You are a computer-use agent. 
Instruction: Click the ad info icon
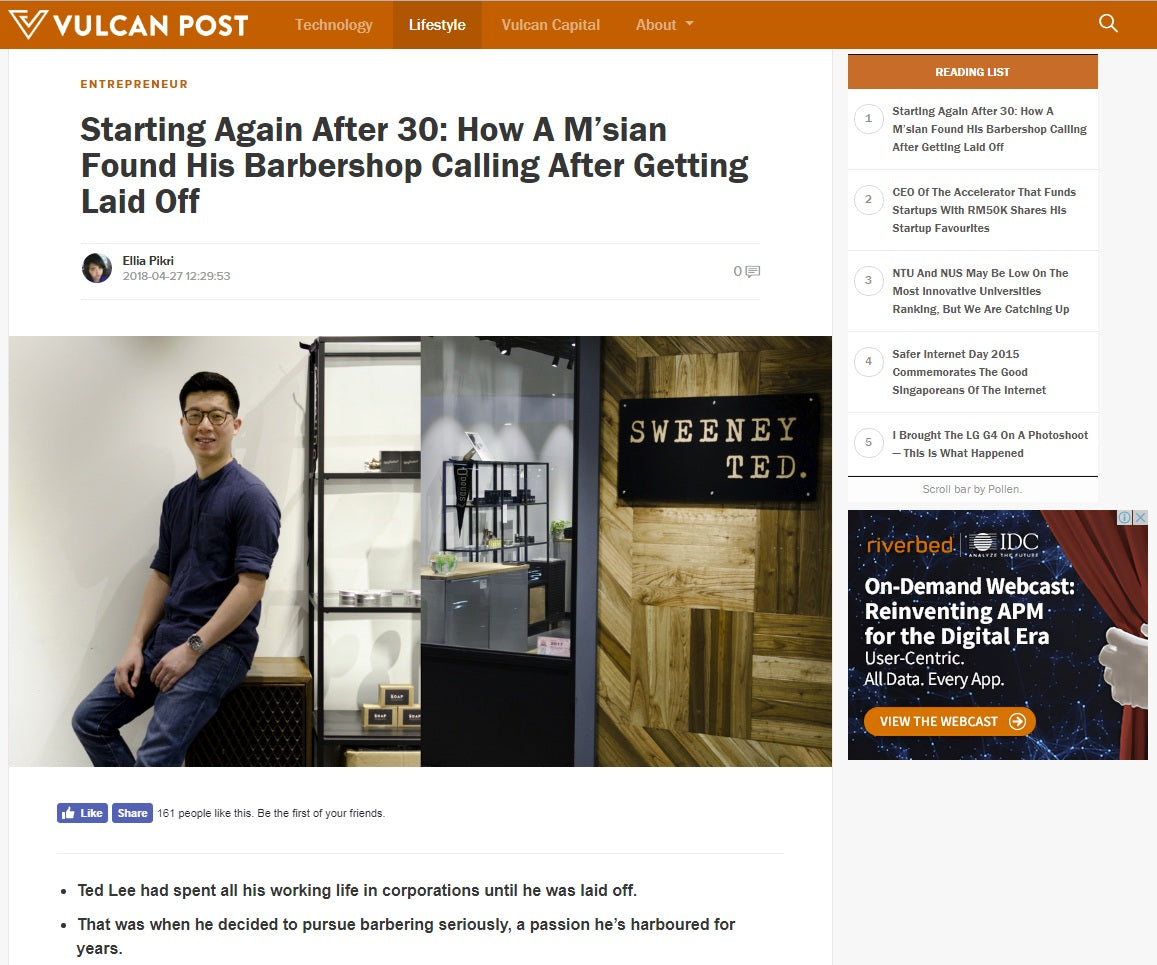(1125, 517)
